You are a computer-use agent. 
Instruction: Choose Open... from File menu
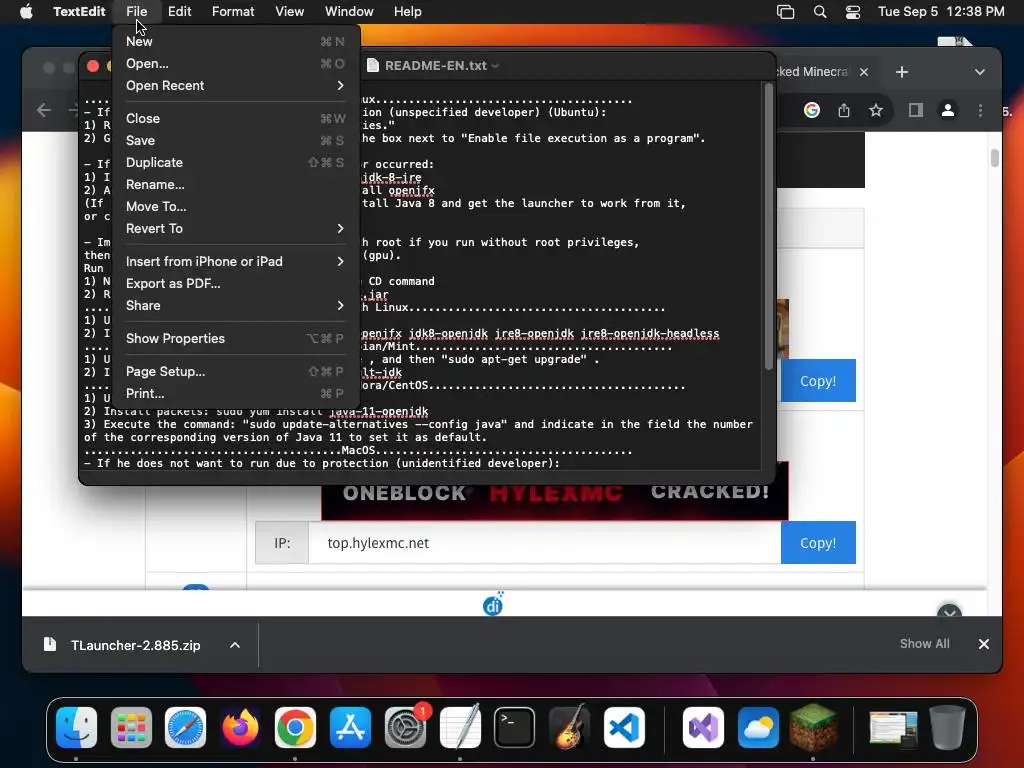point(235,63)
